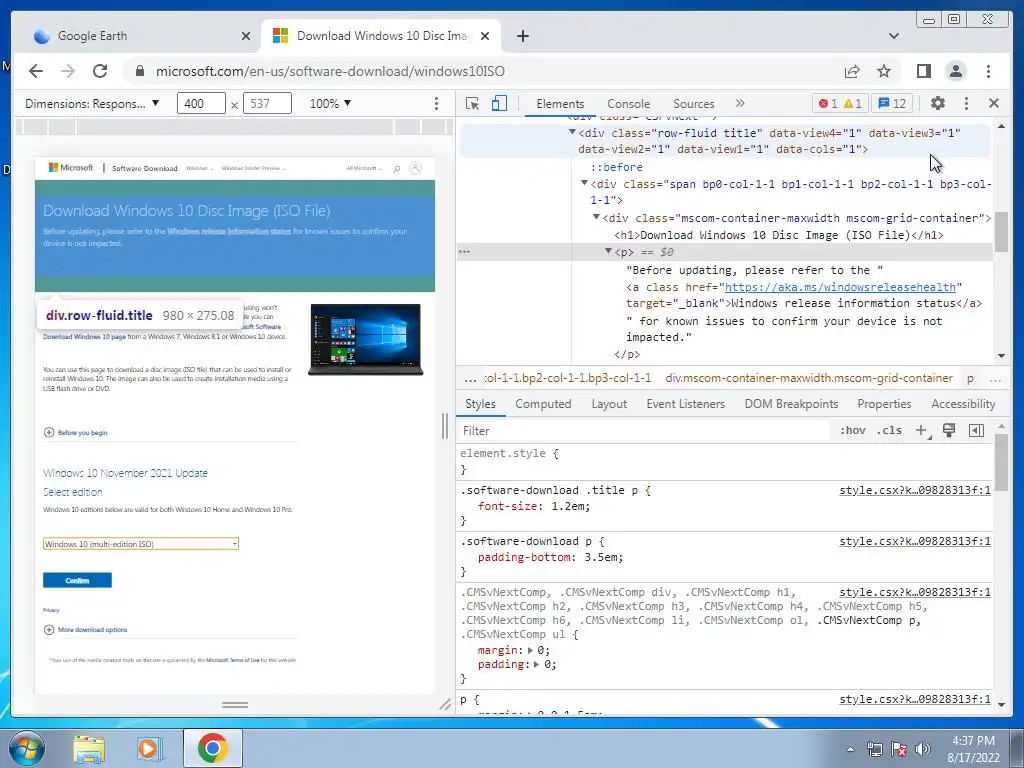This screenshot has height=768, width=1024.
Task: Open the Chrome three-dot menu
Action: [988, 71]
